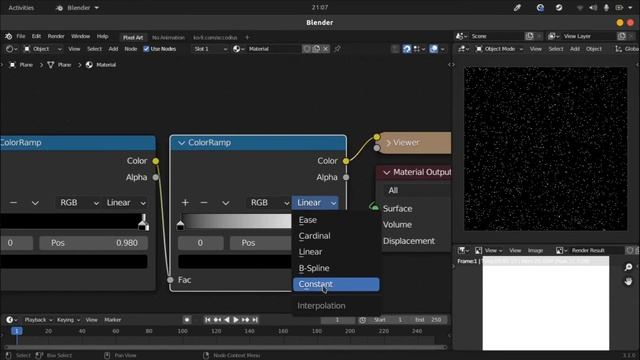Switch to the No Animation workspace tab
640x360 pixels.
(168, 38)
